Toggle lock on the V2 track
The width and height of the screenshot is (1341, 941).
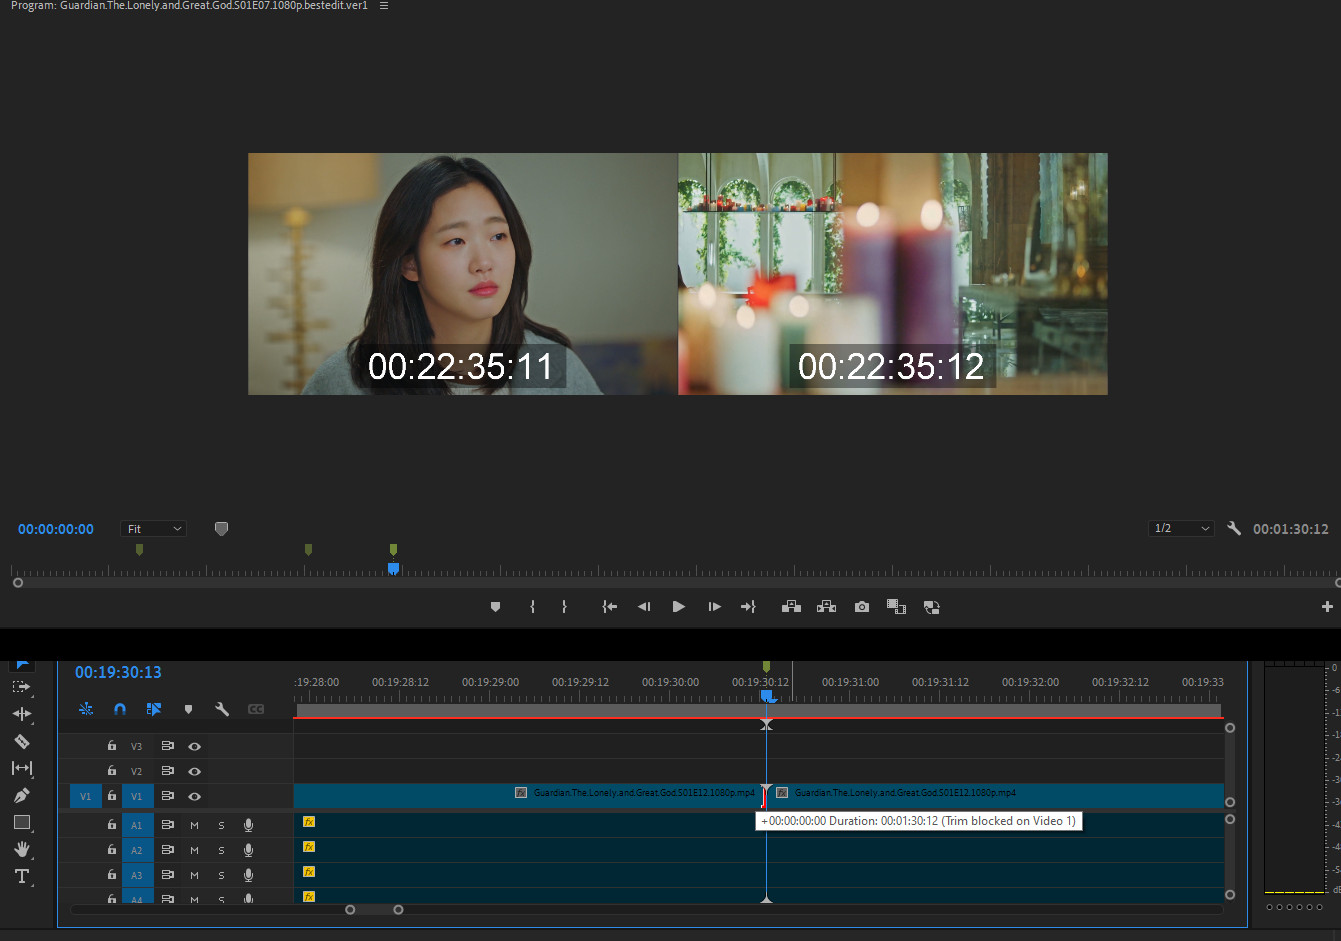(112, 771)
